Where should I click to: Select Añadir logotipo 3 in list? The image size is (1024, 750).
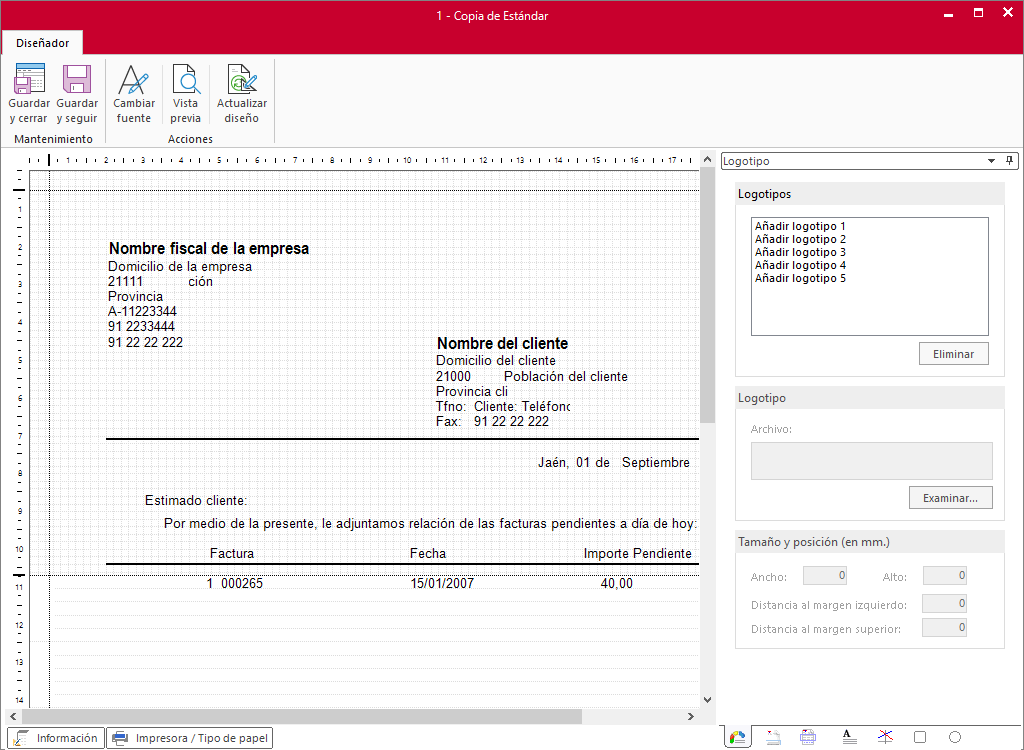(x=800, y=252)
